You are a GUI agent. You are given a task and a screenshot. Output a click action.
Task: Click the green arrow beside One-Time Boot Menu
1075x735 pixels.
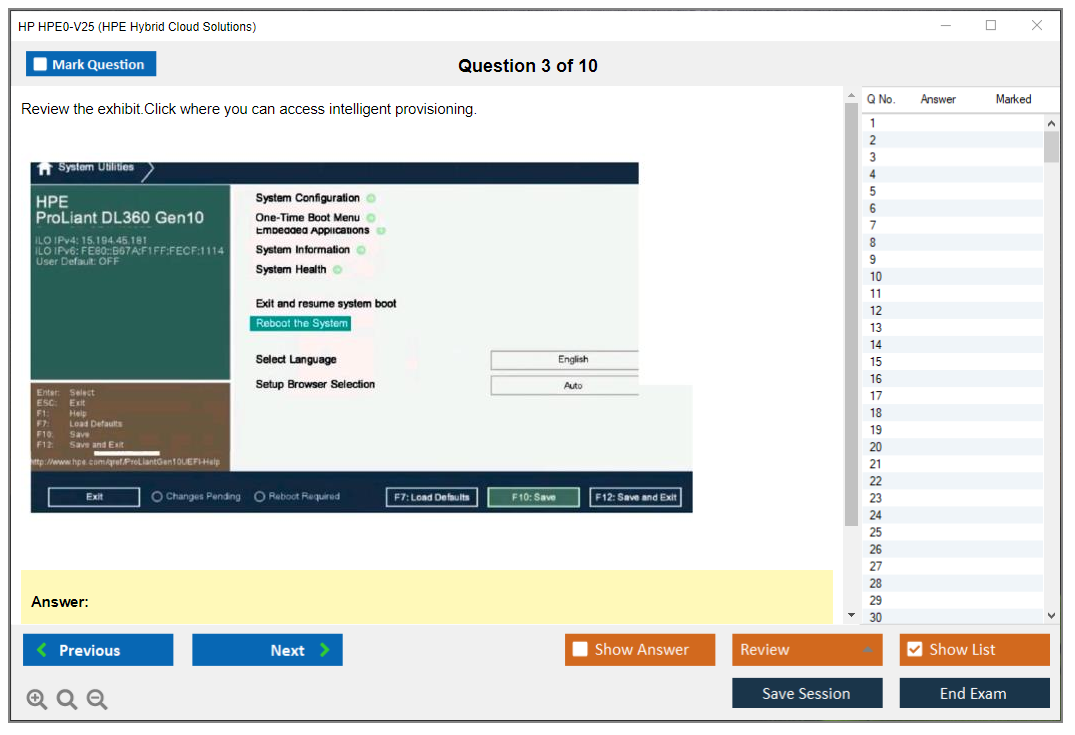pyautogui.click(x=371, y=217)
